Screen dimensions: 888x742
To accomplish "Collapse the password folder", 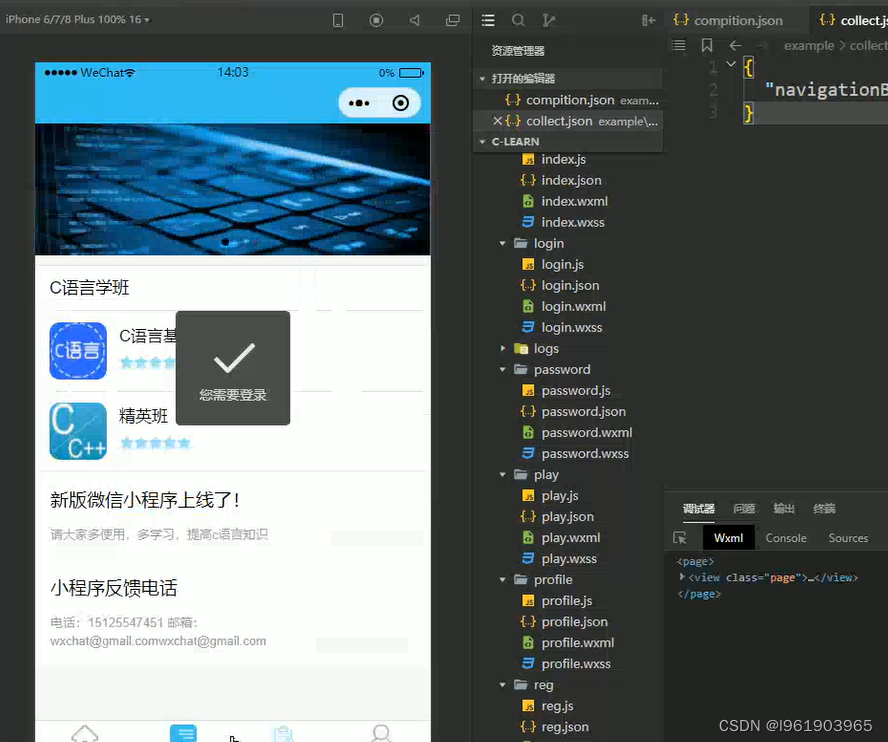I will pyautogui.click(x=502, y=369).
